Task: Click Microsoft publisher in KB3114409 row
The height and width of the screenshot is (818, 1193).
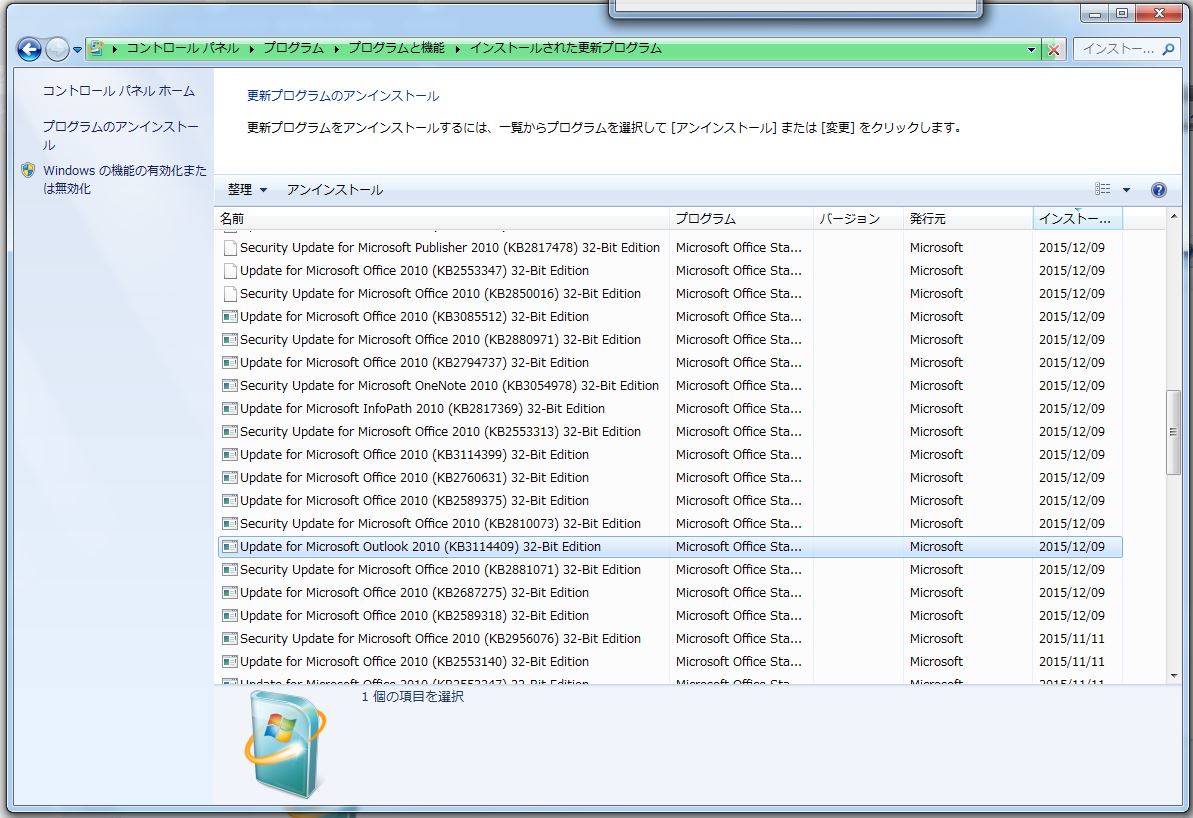Action: point(936,546)
